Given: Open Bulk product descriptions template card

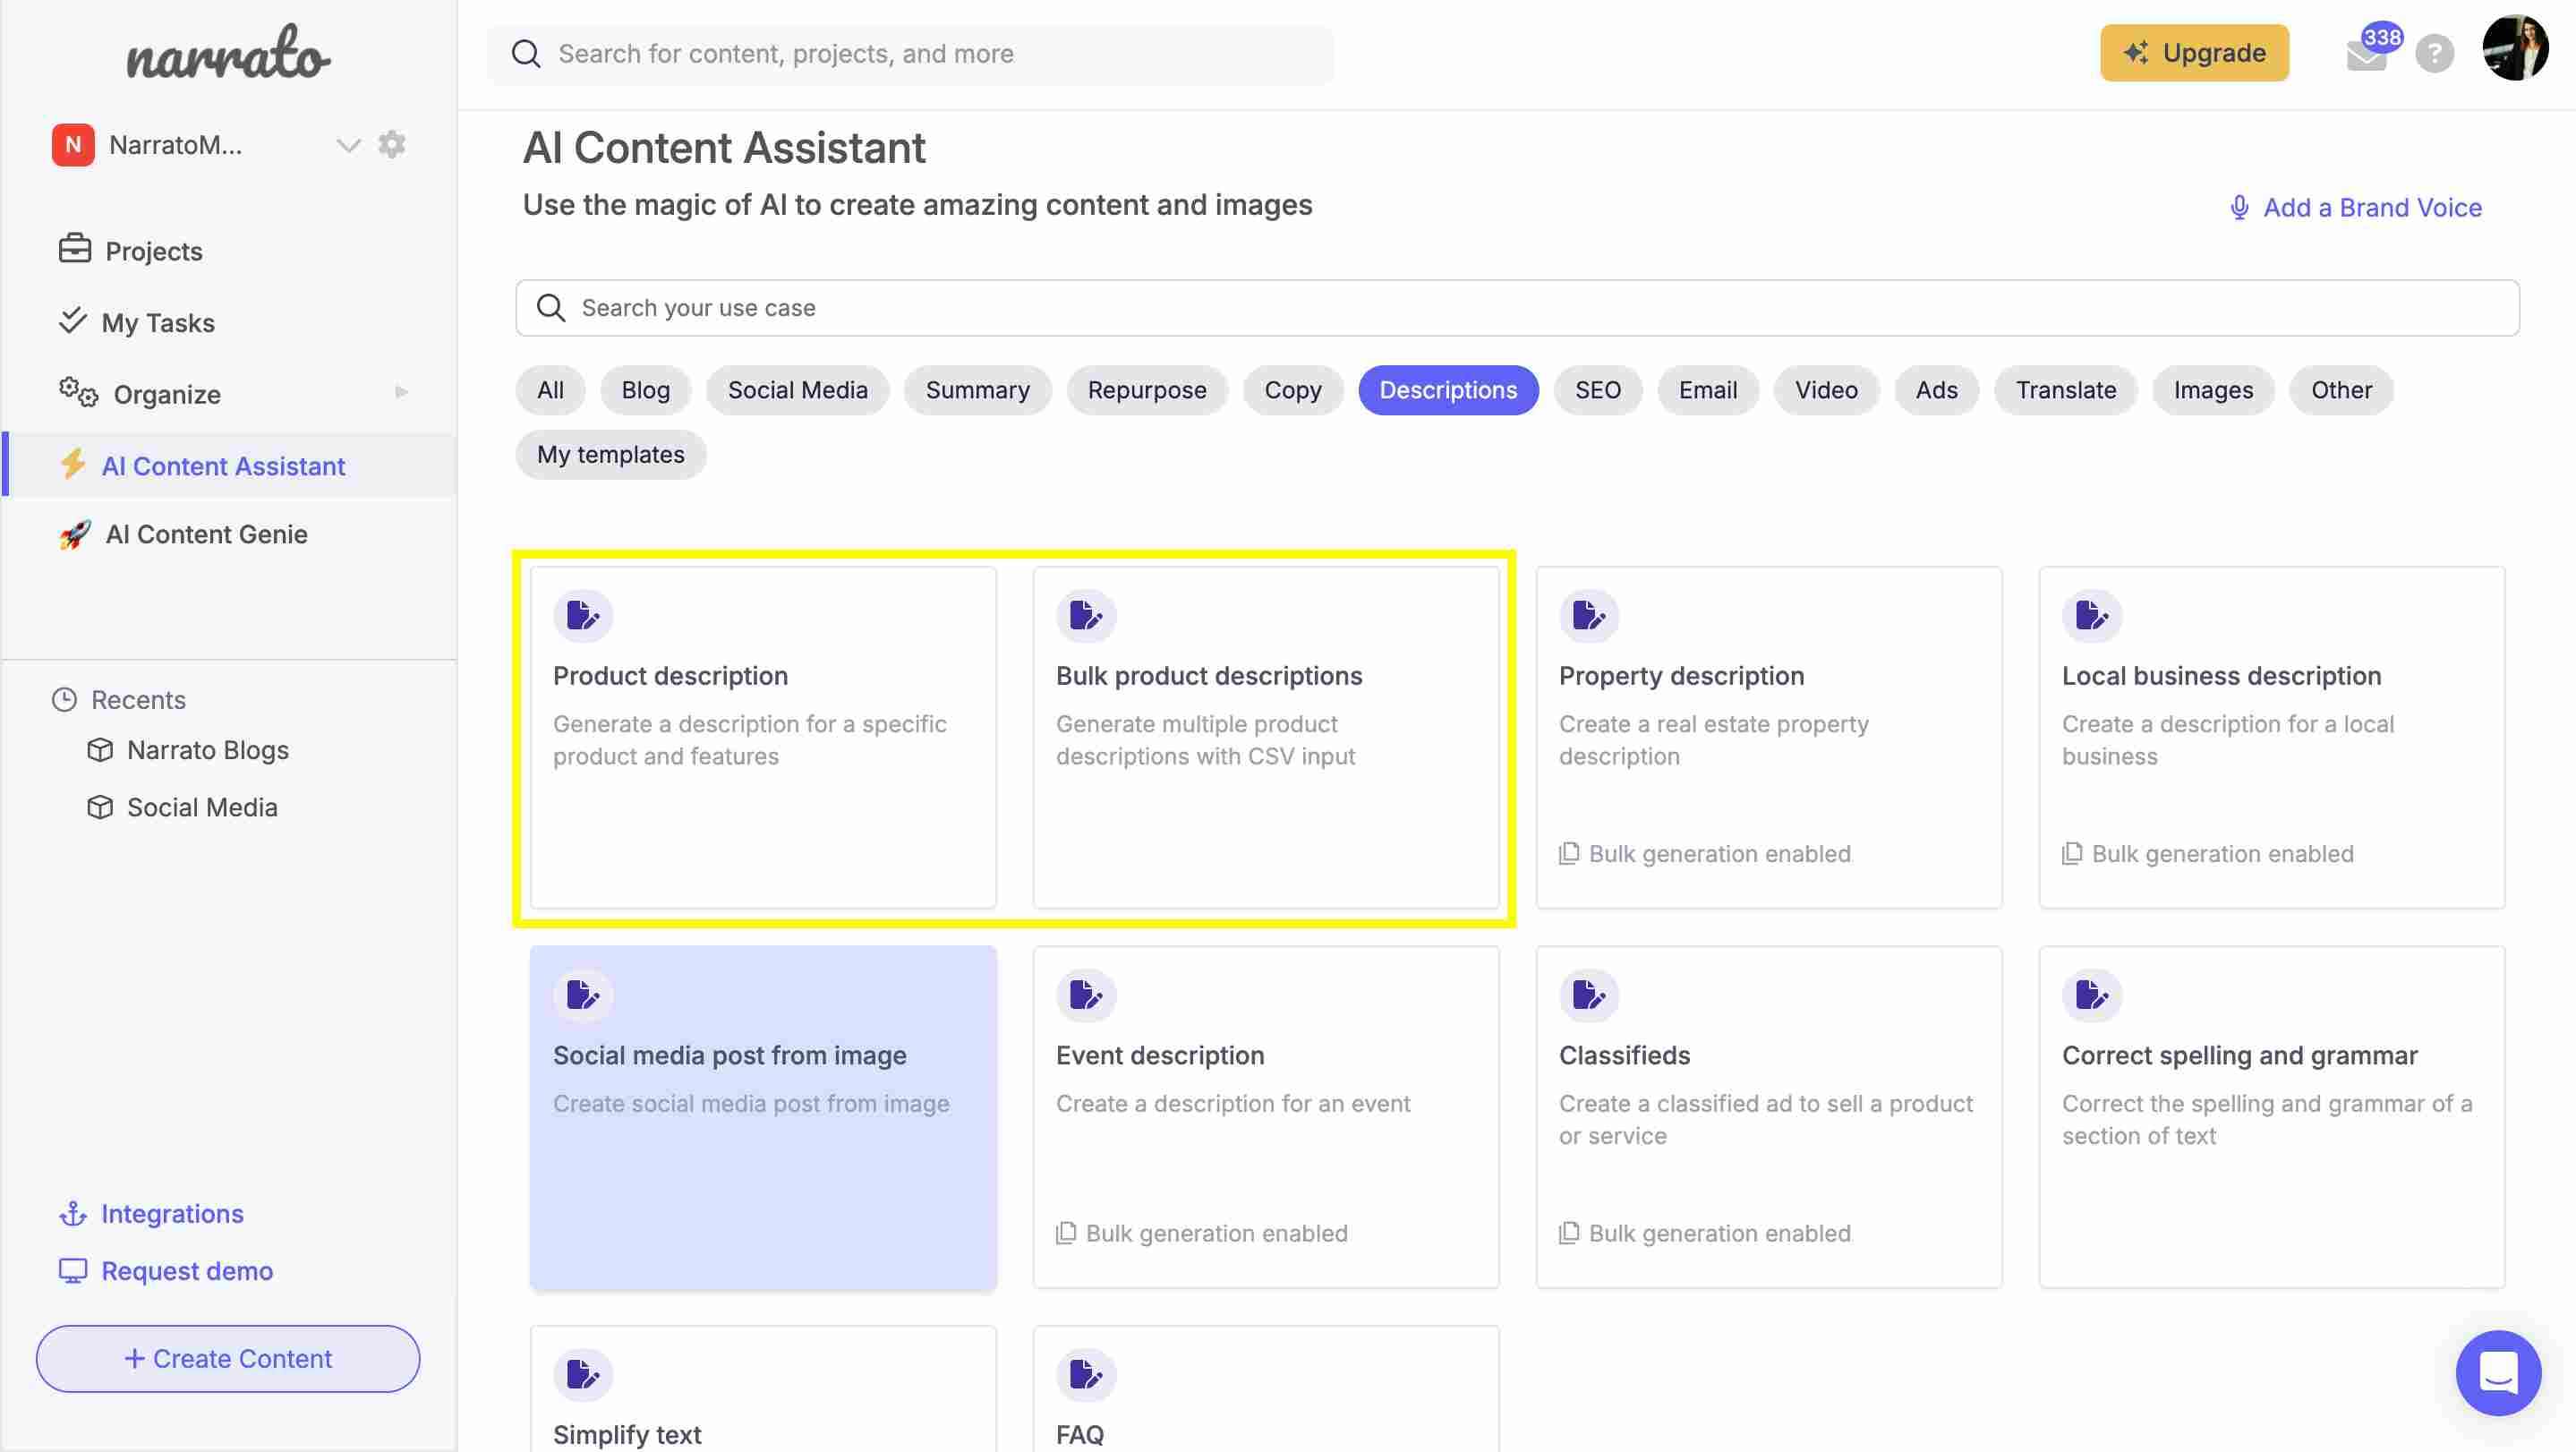Looking at the screenshot, I should (1265, 736).
